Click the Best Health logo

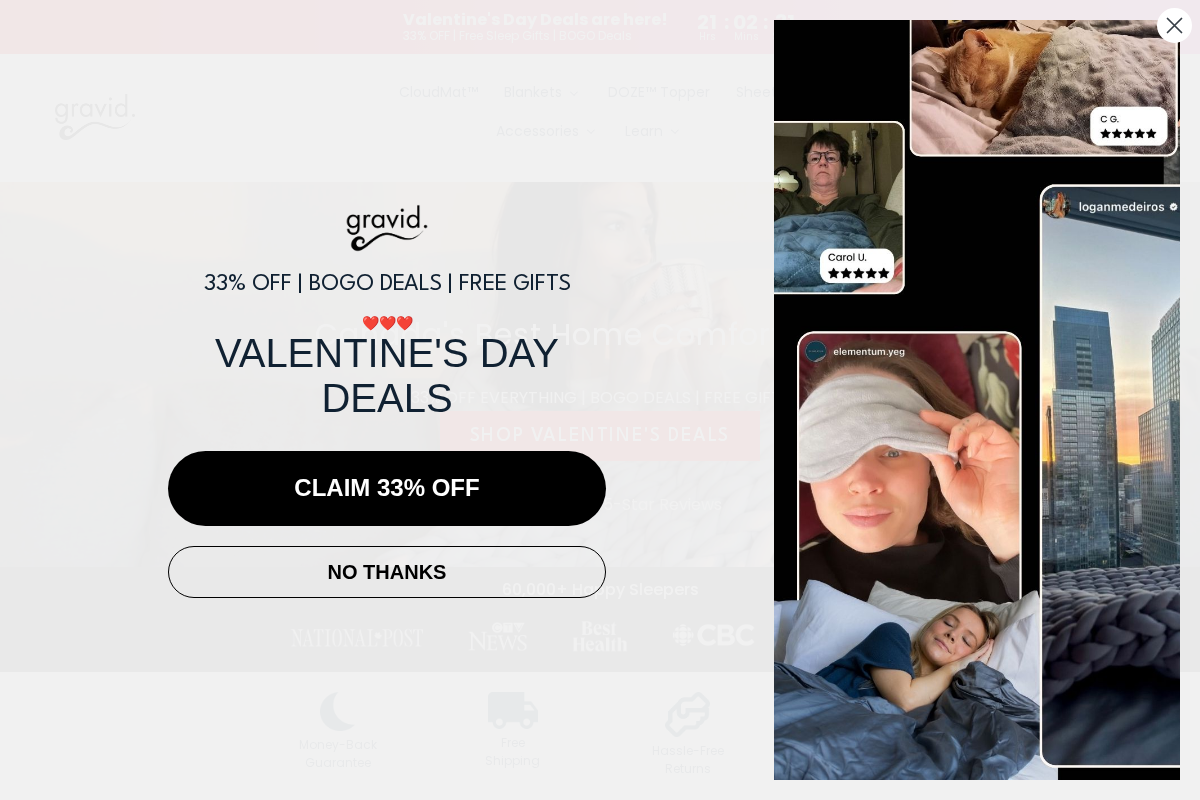600,637
